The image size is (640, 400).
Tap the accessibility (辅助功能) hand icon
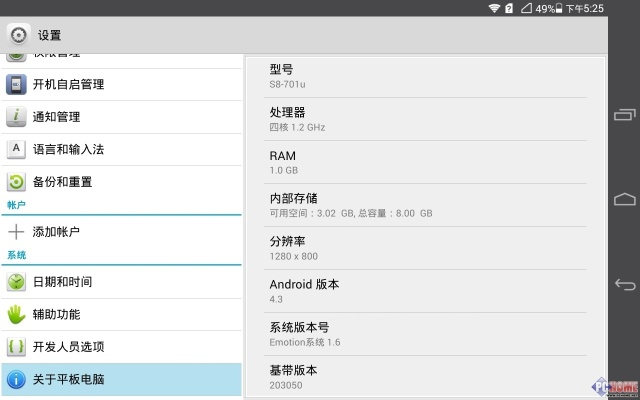pos(16,314)
